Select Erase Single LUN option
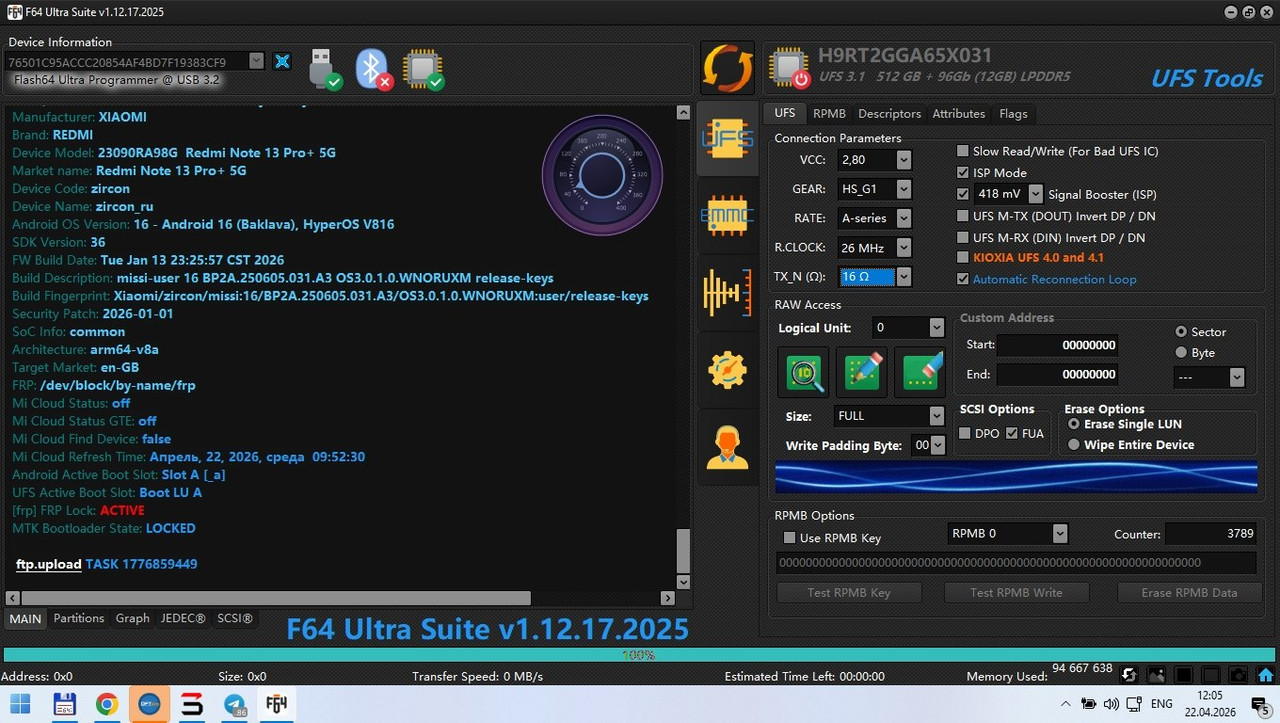 (1074, 424)
